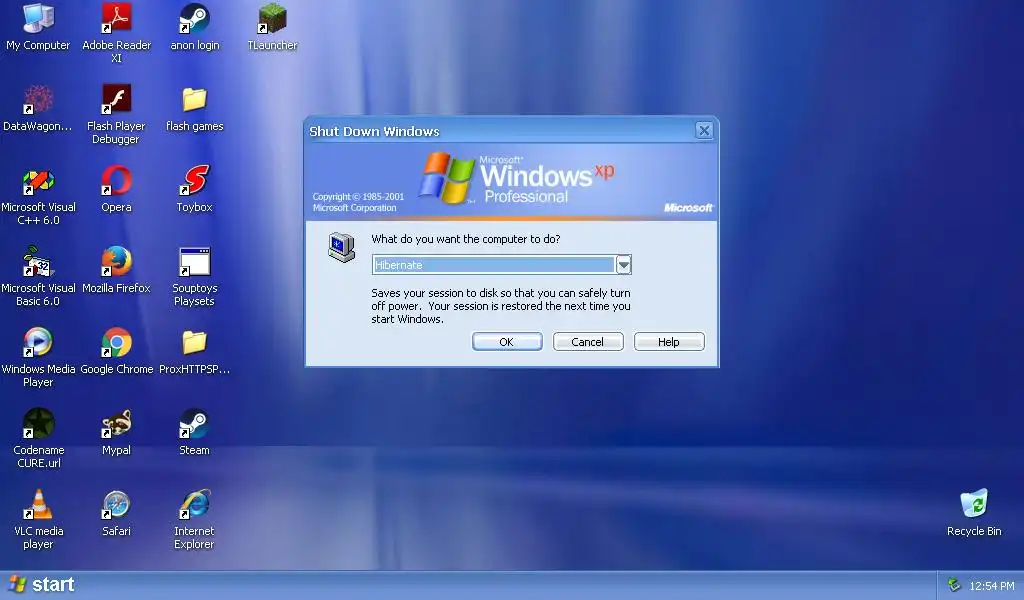Select the Toybox desktop icon
This screenshot has height=600, width=1024.
click(195, 181)
